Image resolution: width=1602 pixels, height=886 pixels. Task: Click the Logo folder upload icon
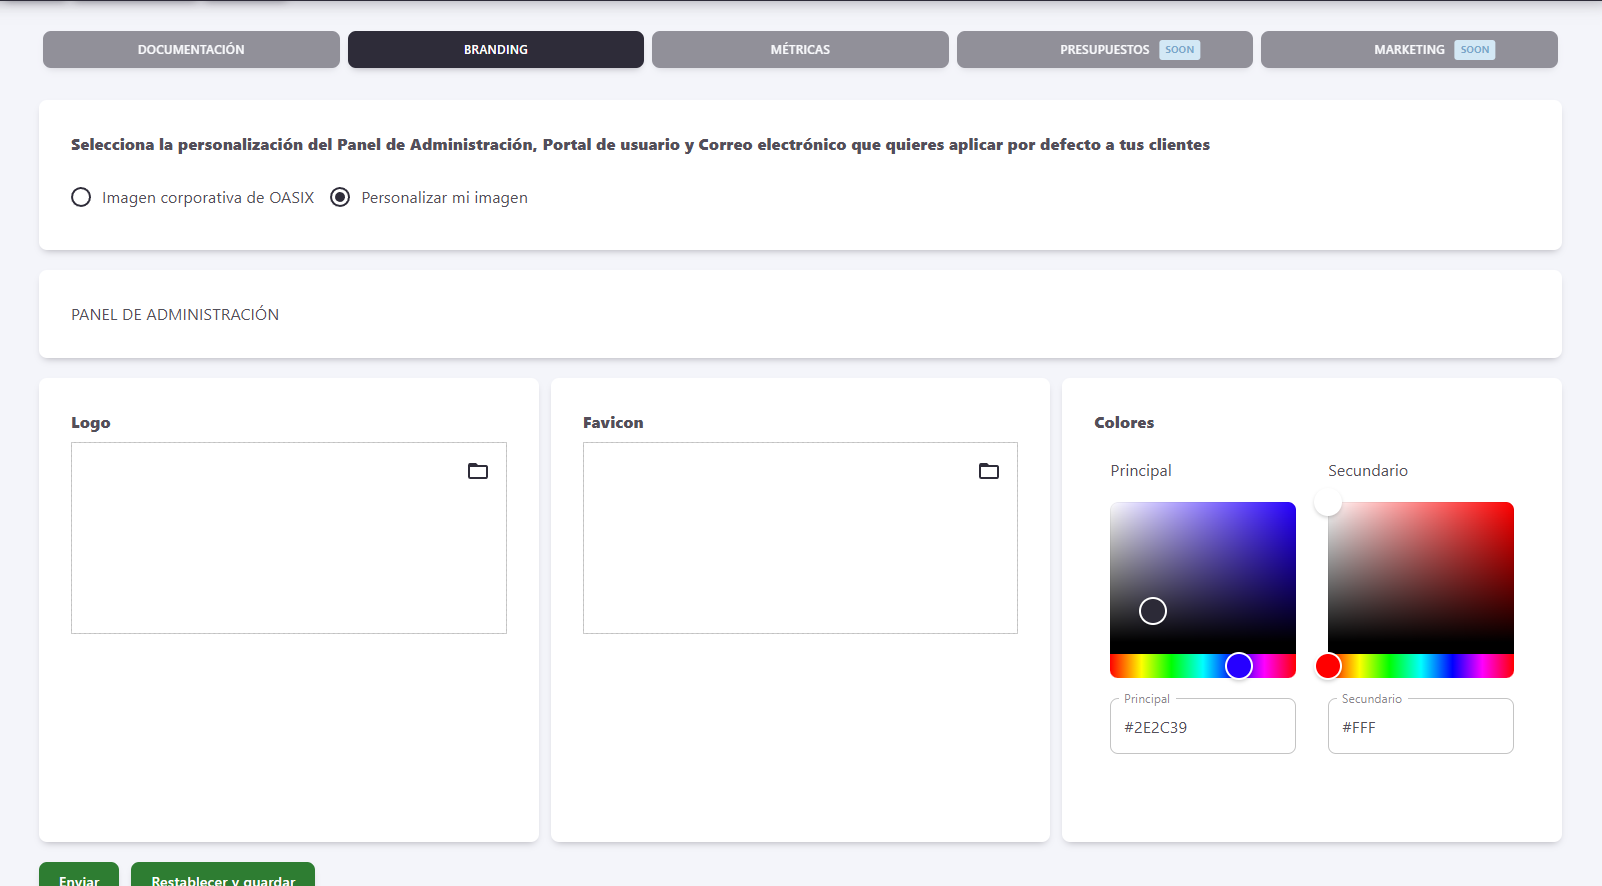point(478,471)
